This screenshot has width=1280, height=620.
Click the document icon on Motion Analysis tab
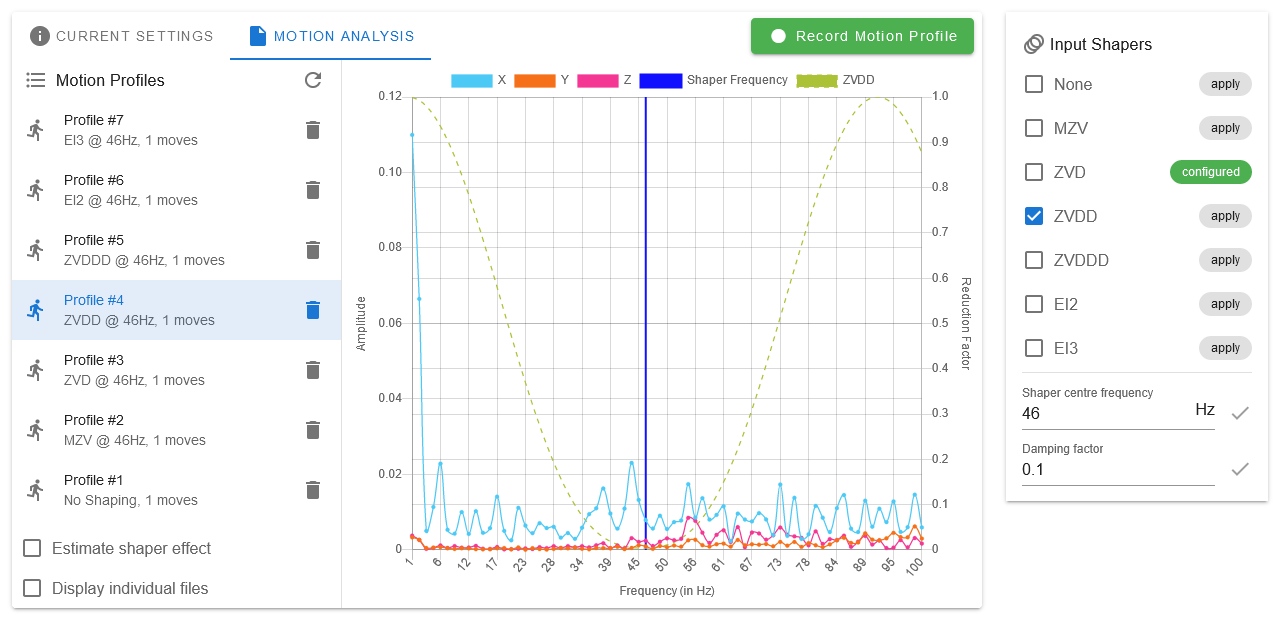(258, 36)
